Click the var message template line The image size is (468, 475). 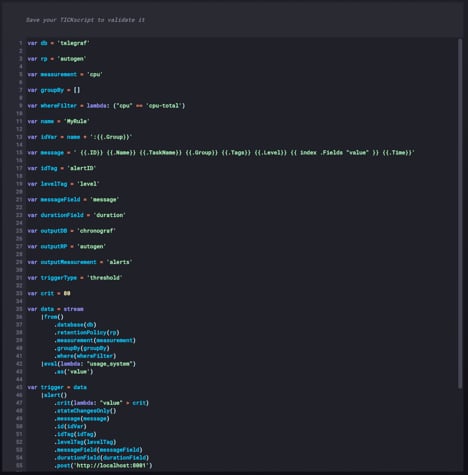pyautogui.click(x=221, y=153)
